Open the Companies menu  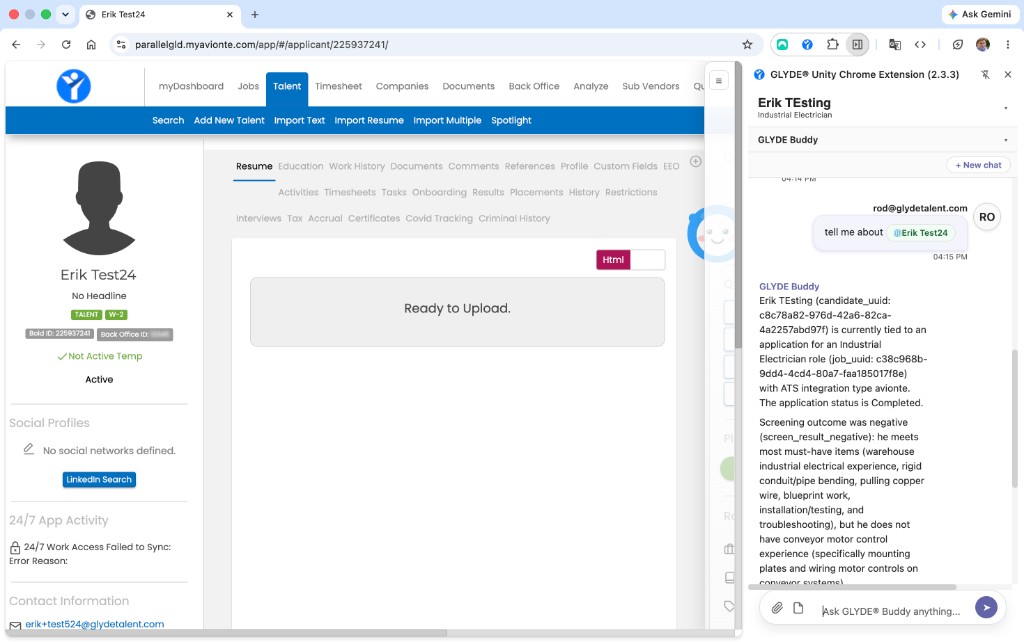point(402,86)
